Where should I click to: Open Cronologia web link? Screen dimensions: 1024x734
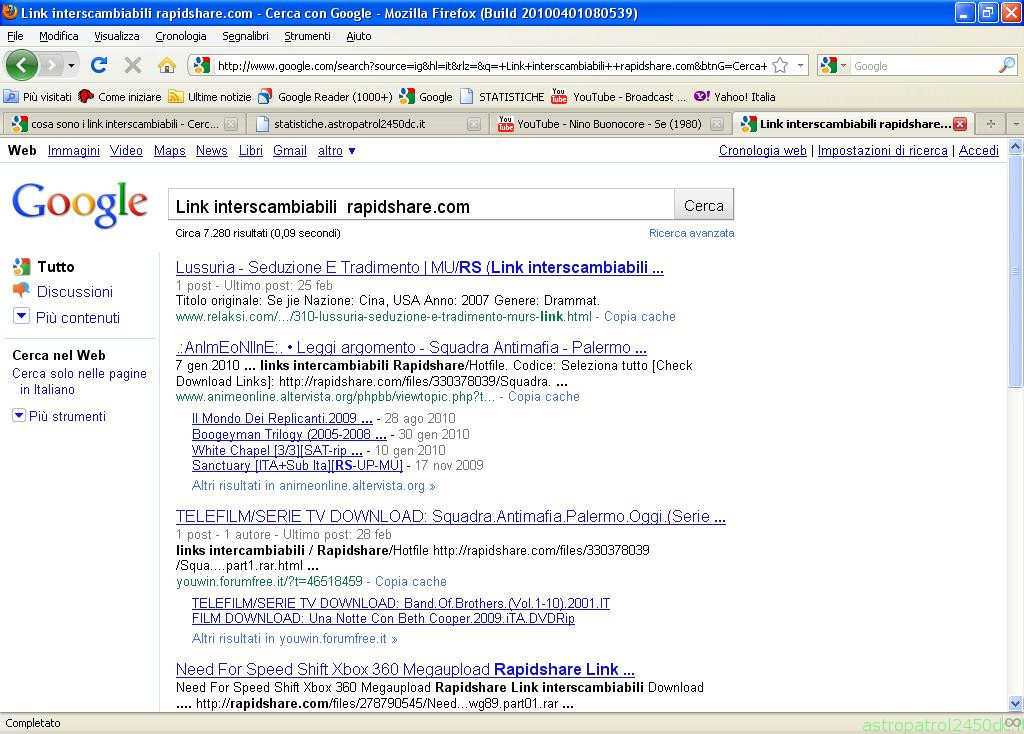click(x=763, y=151)
